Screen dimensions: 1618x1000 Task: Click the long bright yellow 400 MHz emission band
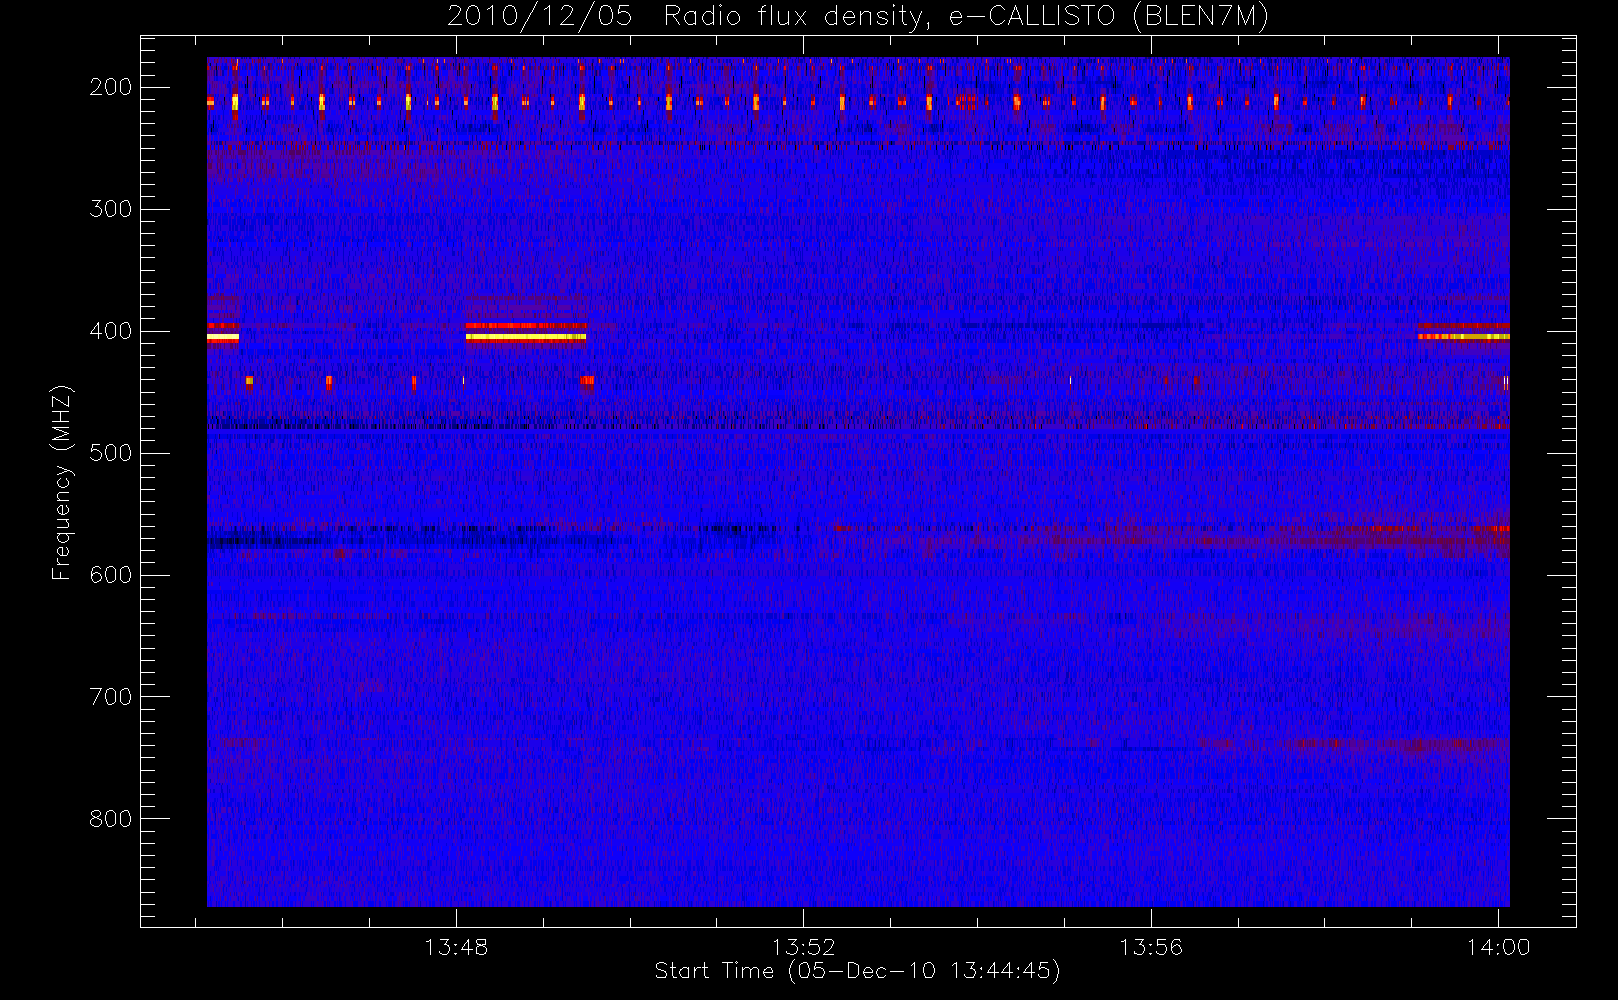pyautogui.click(x=526, y=337)
